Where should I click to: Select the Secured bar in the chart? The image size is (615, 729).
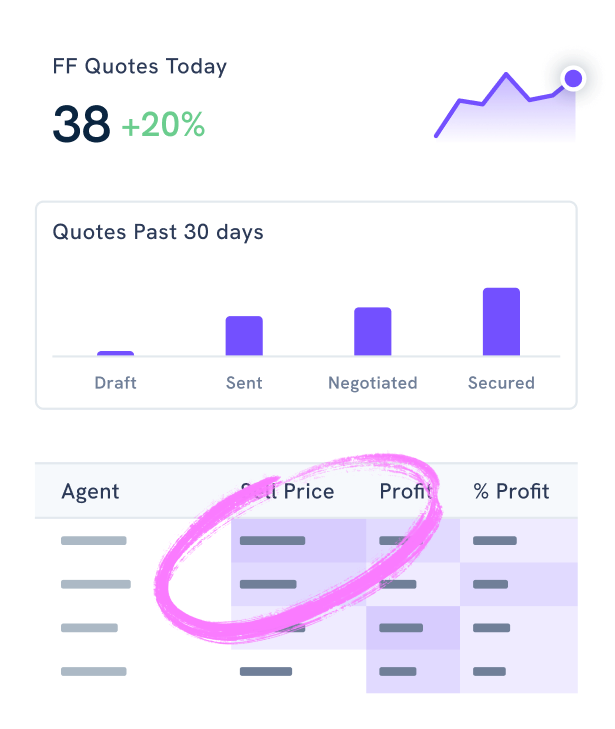tap(501, 322)
